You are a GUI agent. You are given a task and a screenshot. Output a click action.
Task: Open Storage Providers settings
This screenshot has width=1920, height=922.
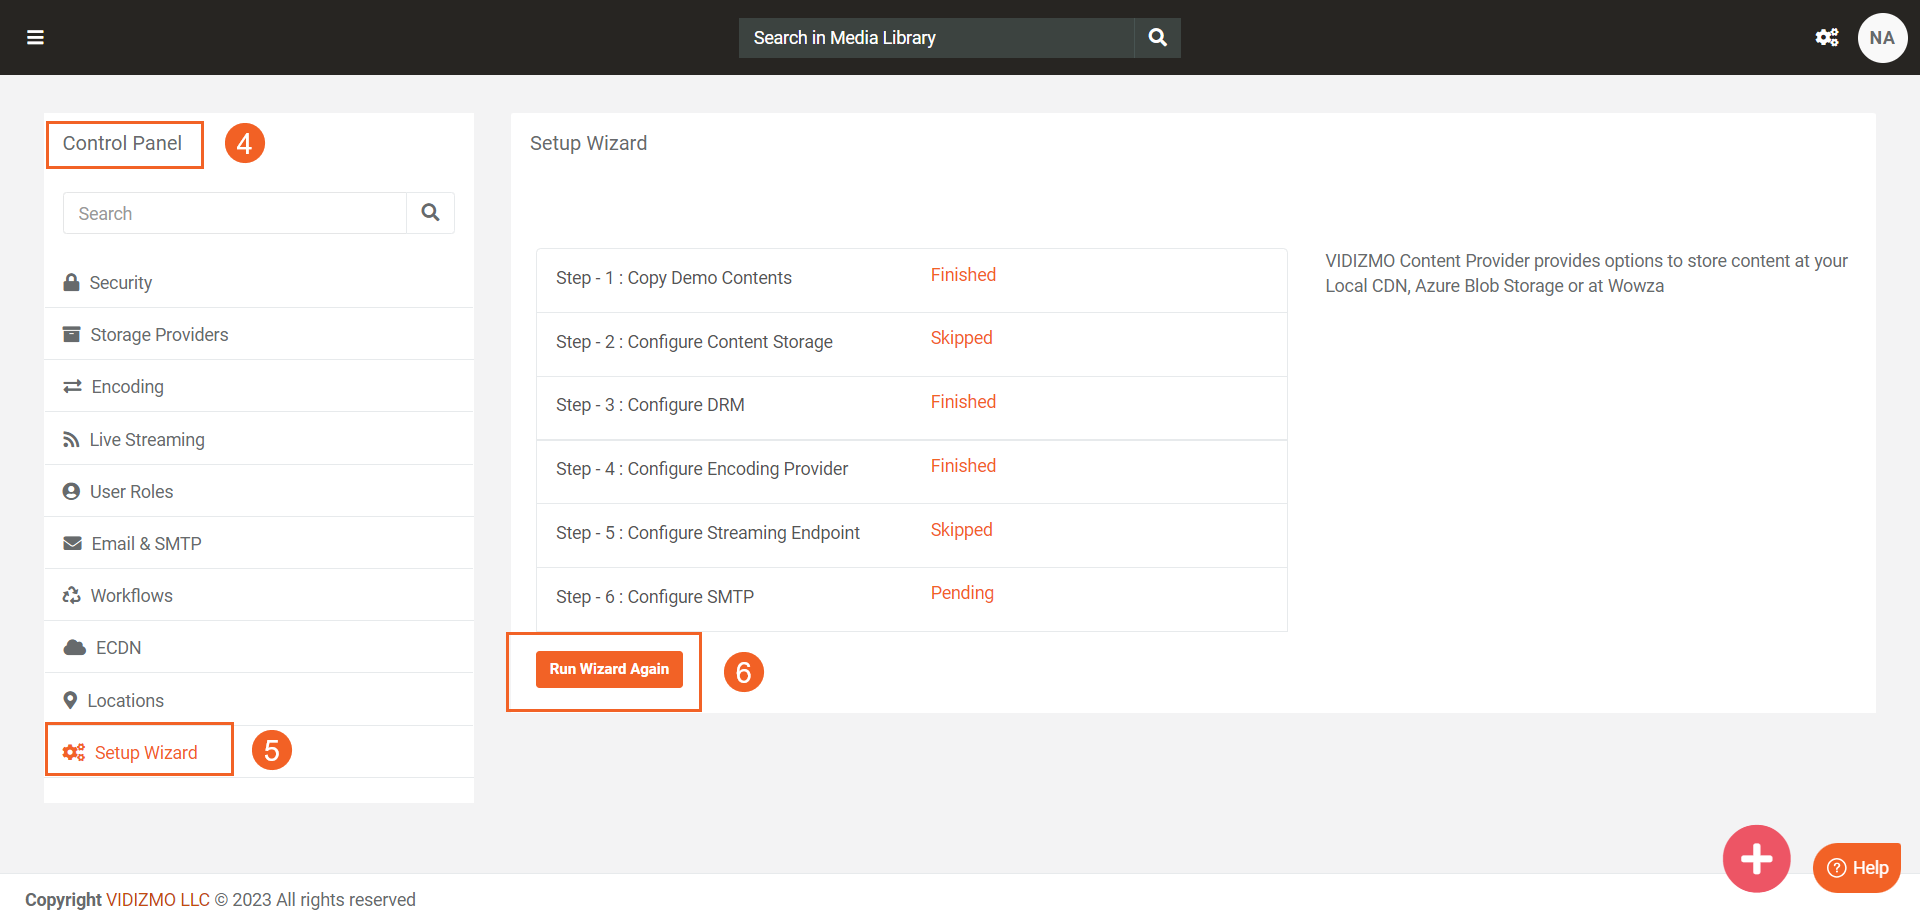click(159, 335)
